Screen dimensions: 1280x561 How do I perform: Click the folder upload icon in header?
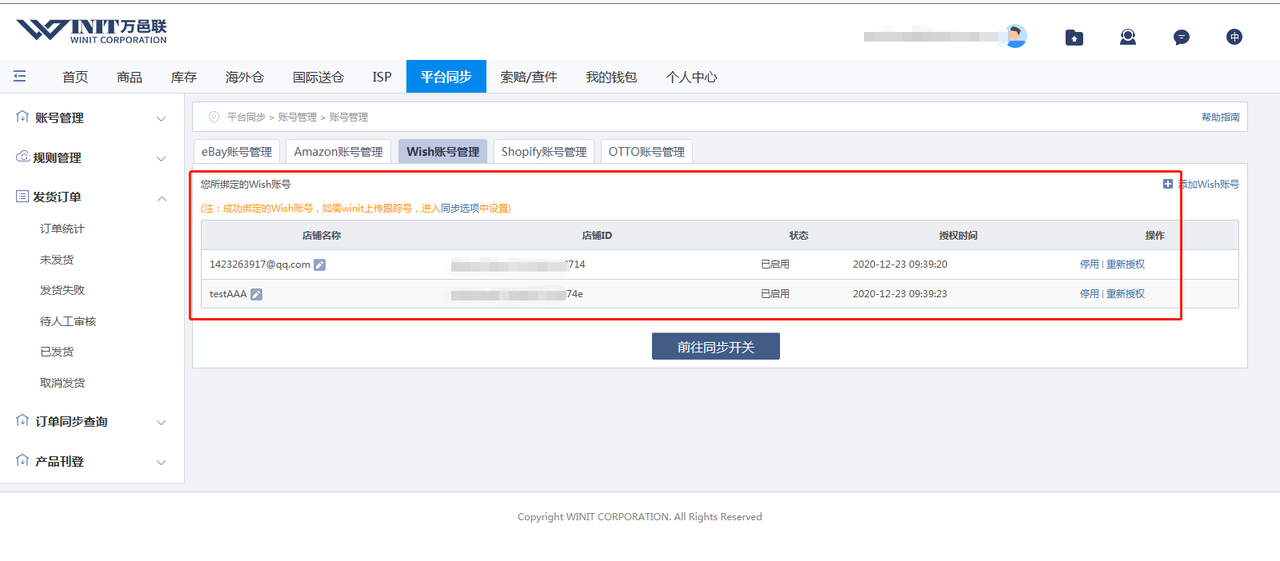(x=1074, y=37)
